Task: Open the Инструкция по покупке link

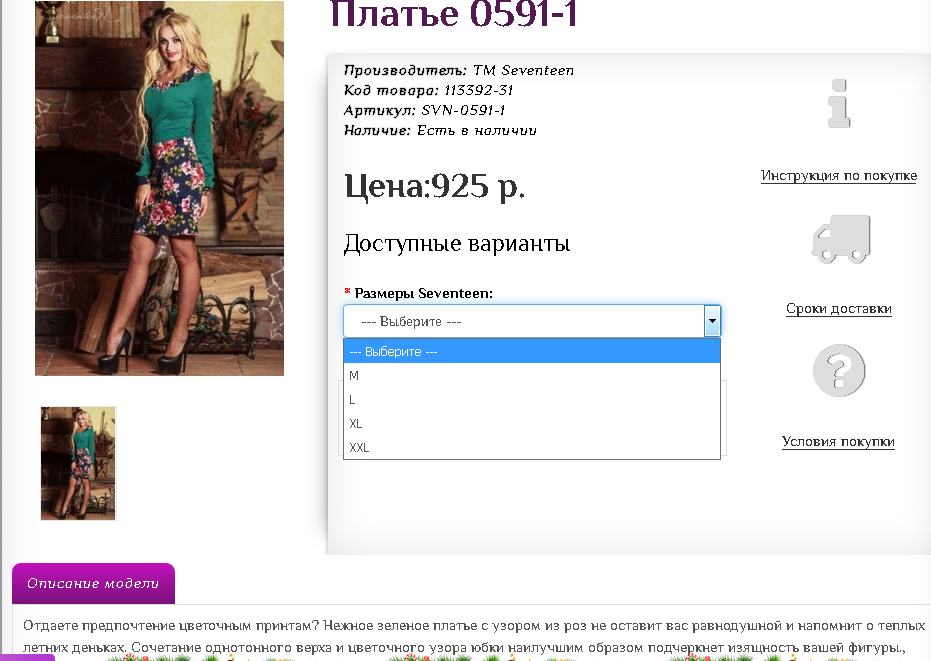Action: point(838,176)
